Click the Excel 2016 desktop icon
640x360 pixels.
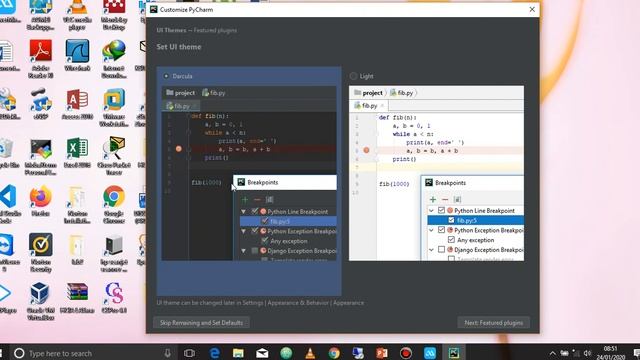pyautogui.click(x=77, y=153)
